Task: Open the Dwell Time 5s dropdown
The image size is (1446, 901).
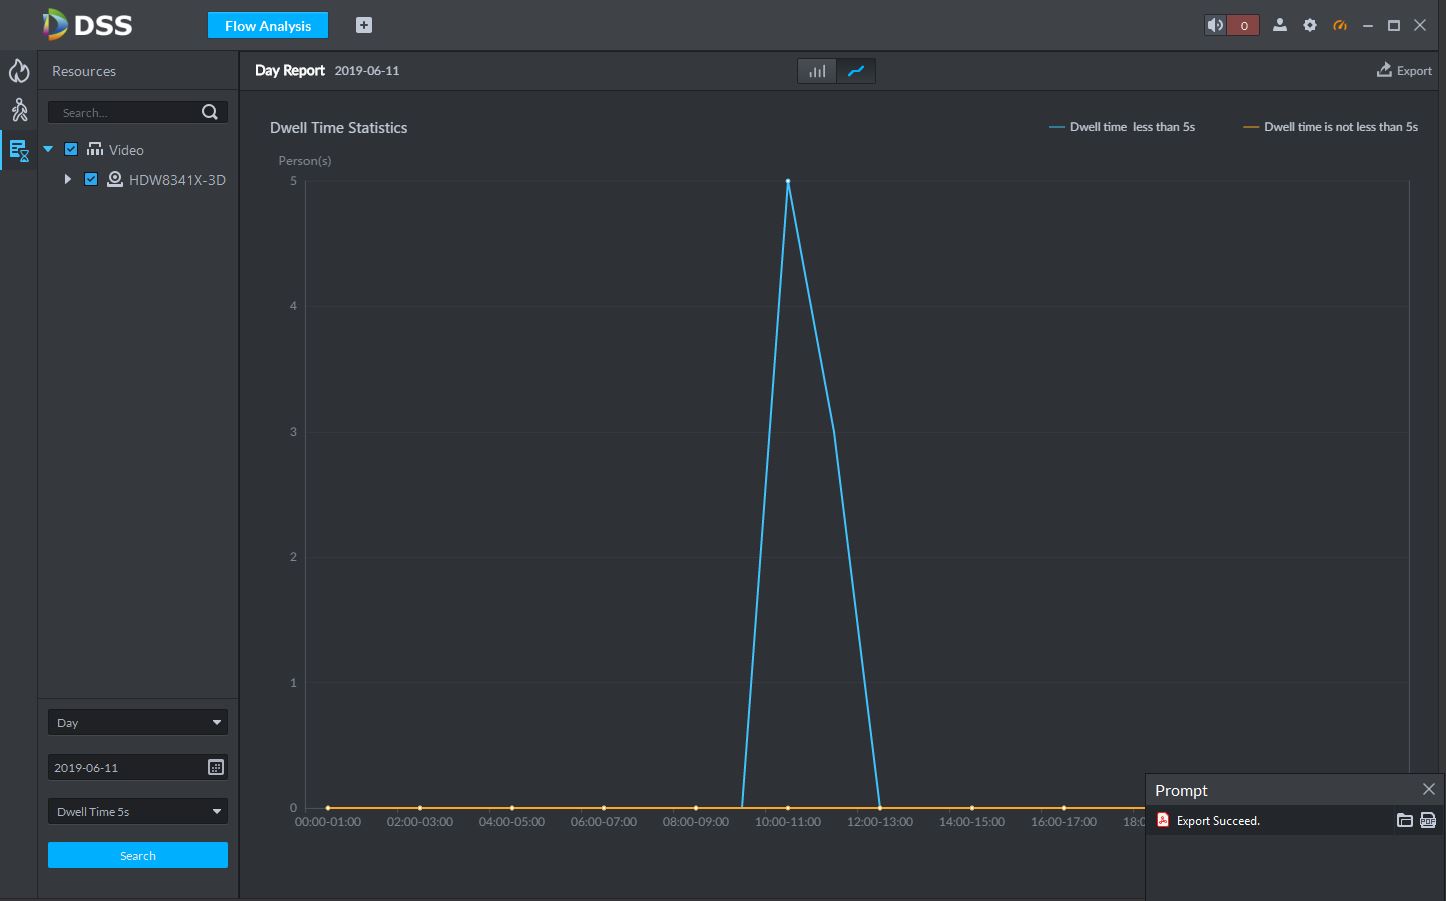Action: (138, 812)
